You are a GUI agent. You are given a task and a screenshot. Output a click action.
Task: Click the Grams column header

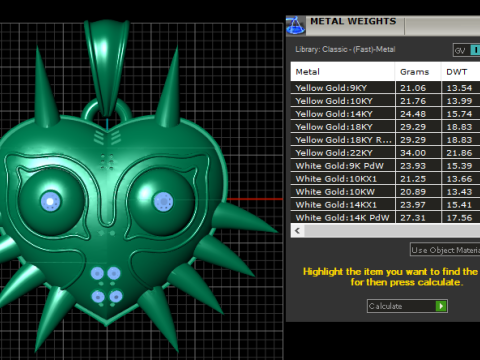tap(418, 72)
